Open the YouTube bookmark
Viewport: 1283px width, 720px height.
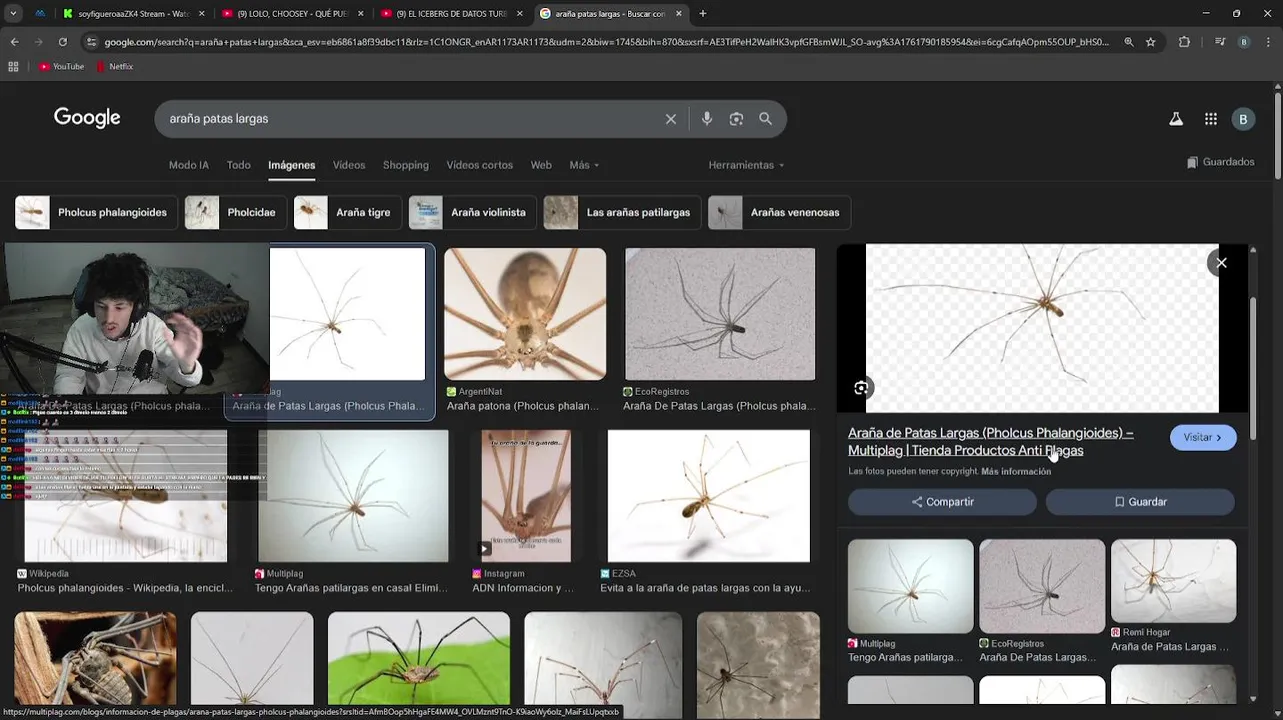click(62, 66)
